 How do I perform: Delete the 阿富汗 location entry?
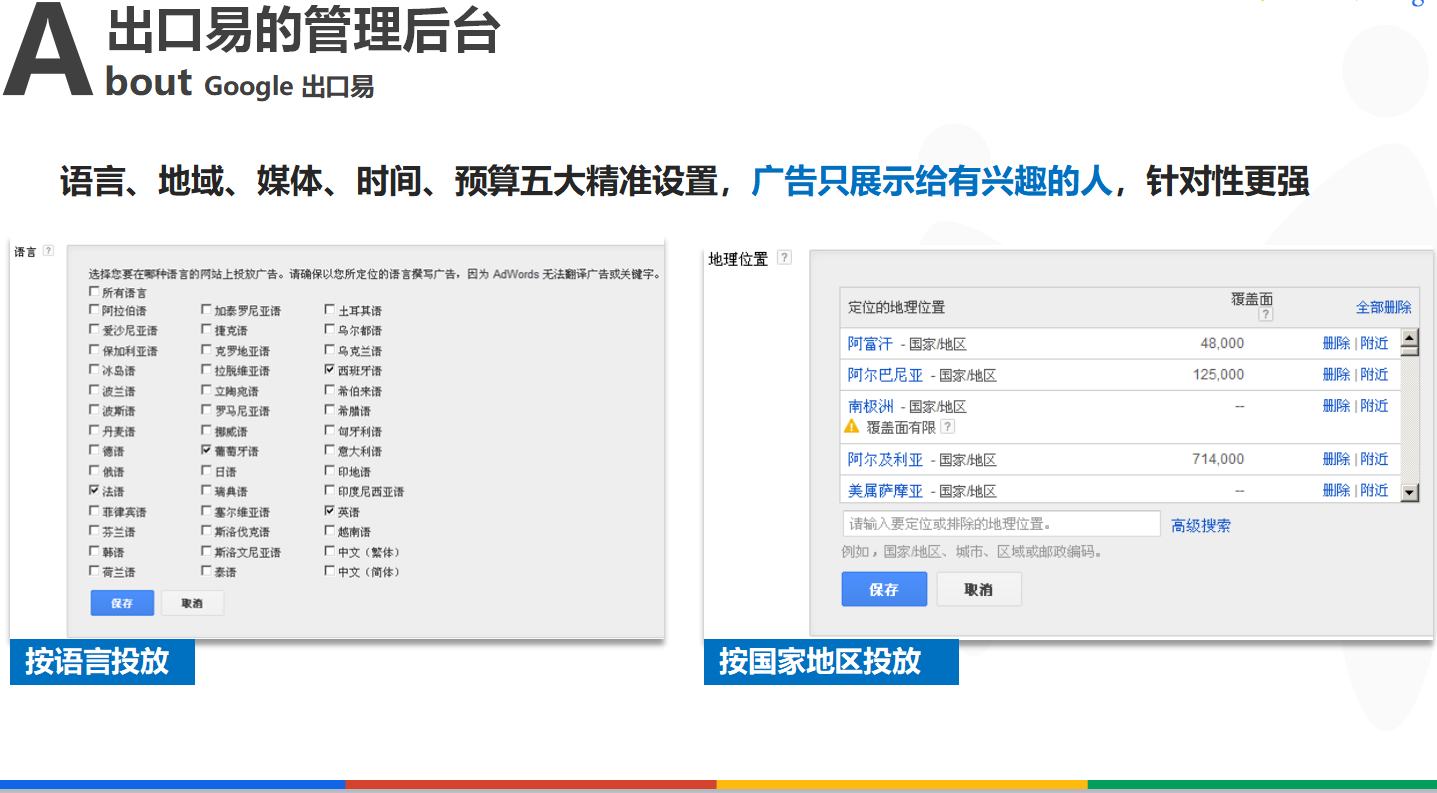point(1335,343)
